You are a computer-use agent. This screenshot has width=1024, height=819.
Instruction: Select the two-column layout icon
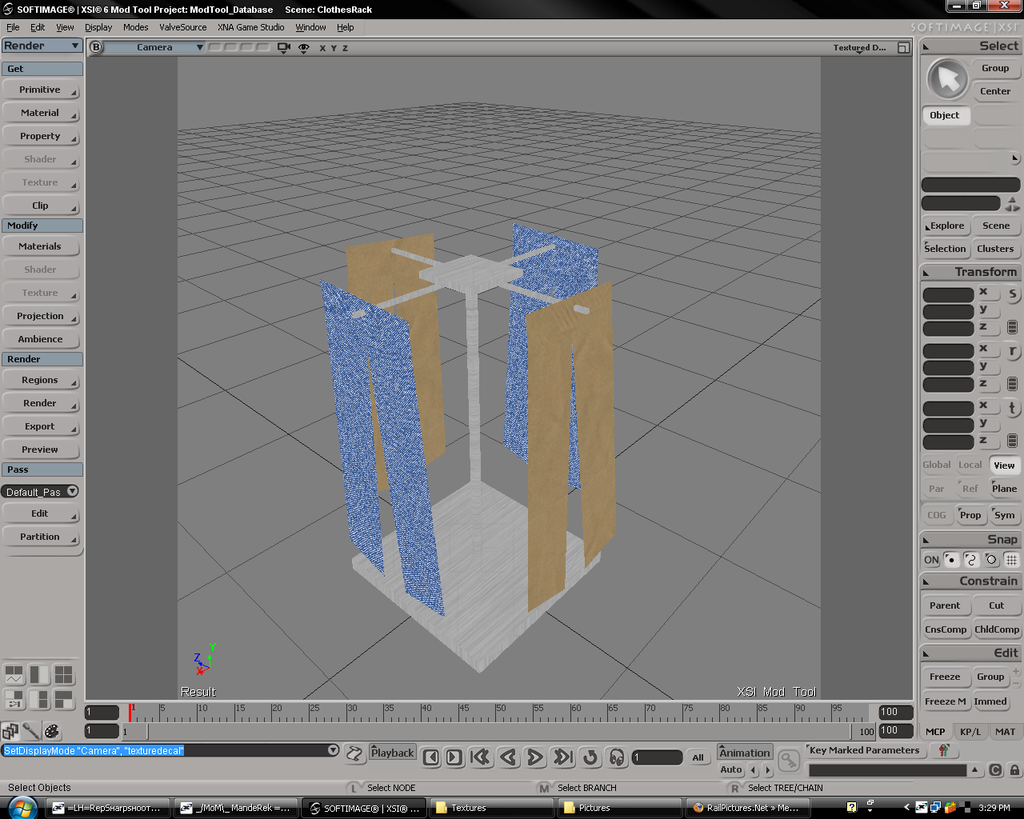[x=39, y=675]
